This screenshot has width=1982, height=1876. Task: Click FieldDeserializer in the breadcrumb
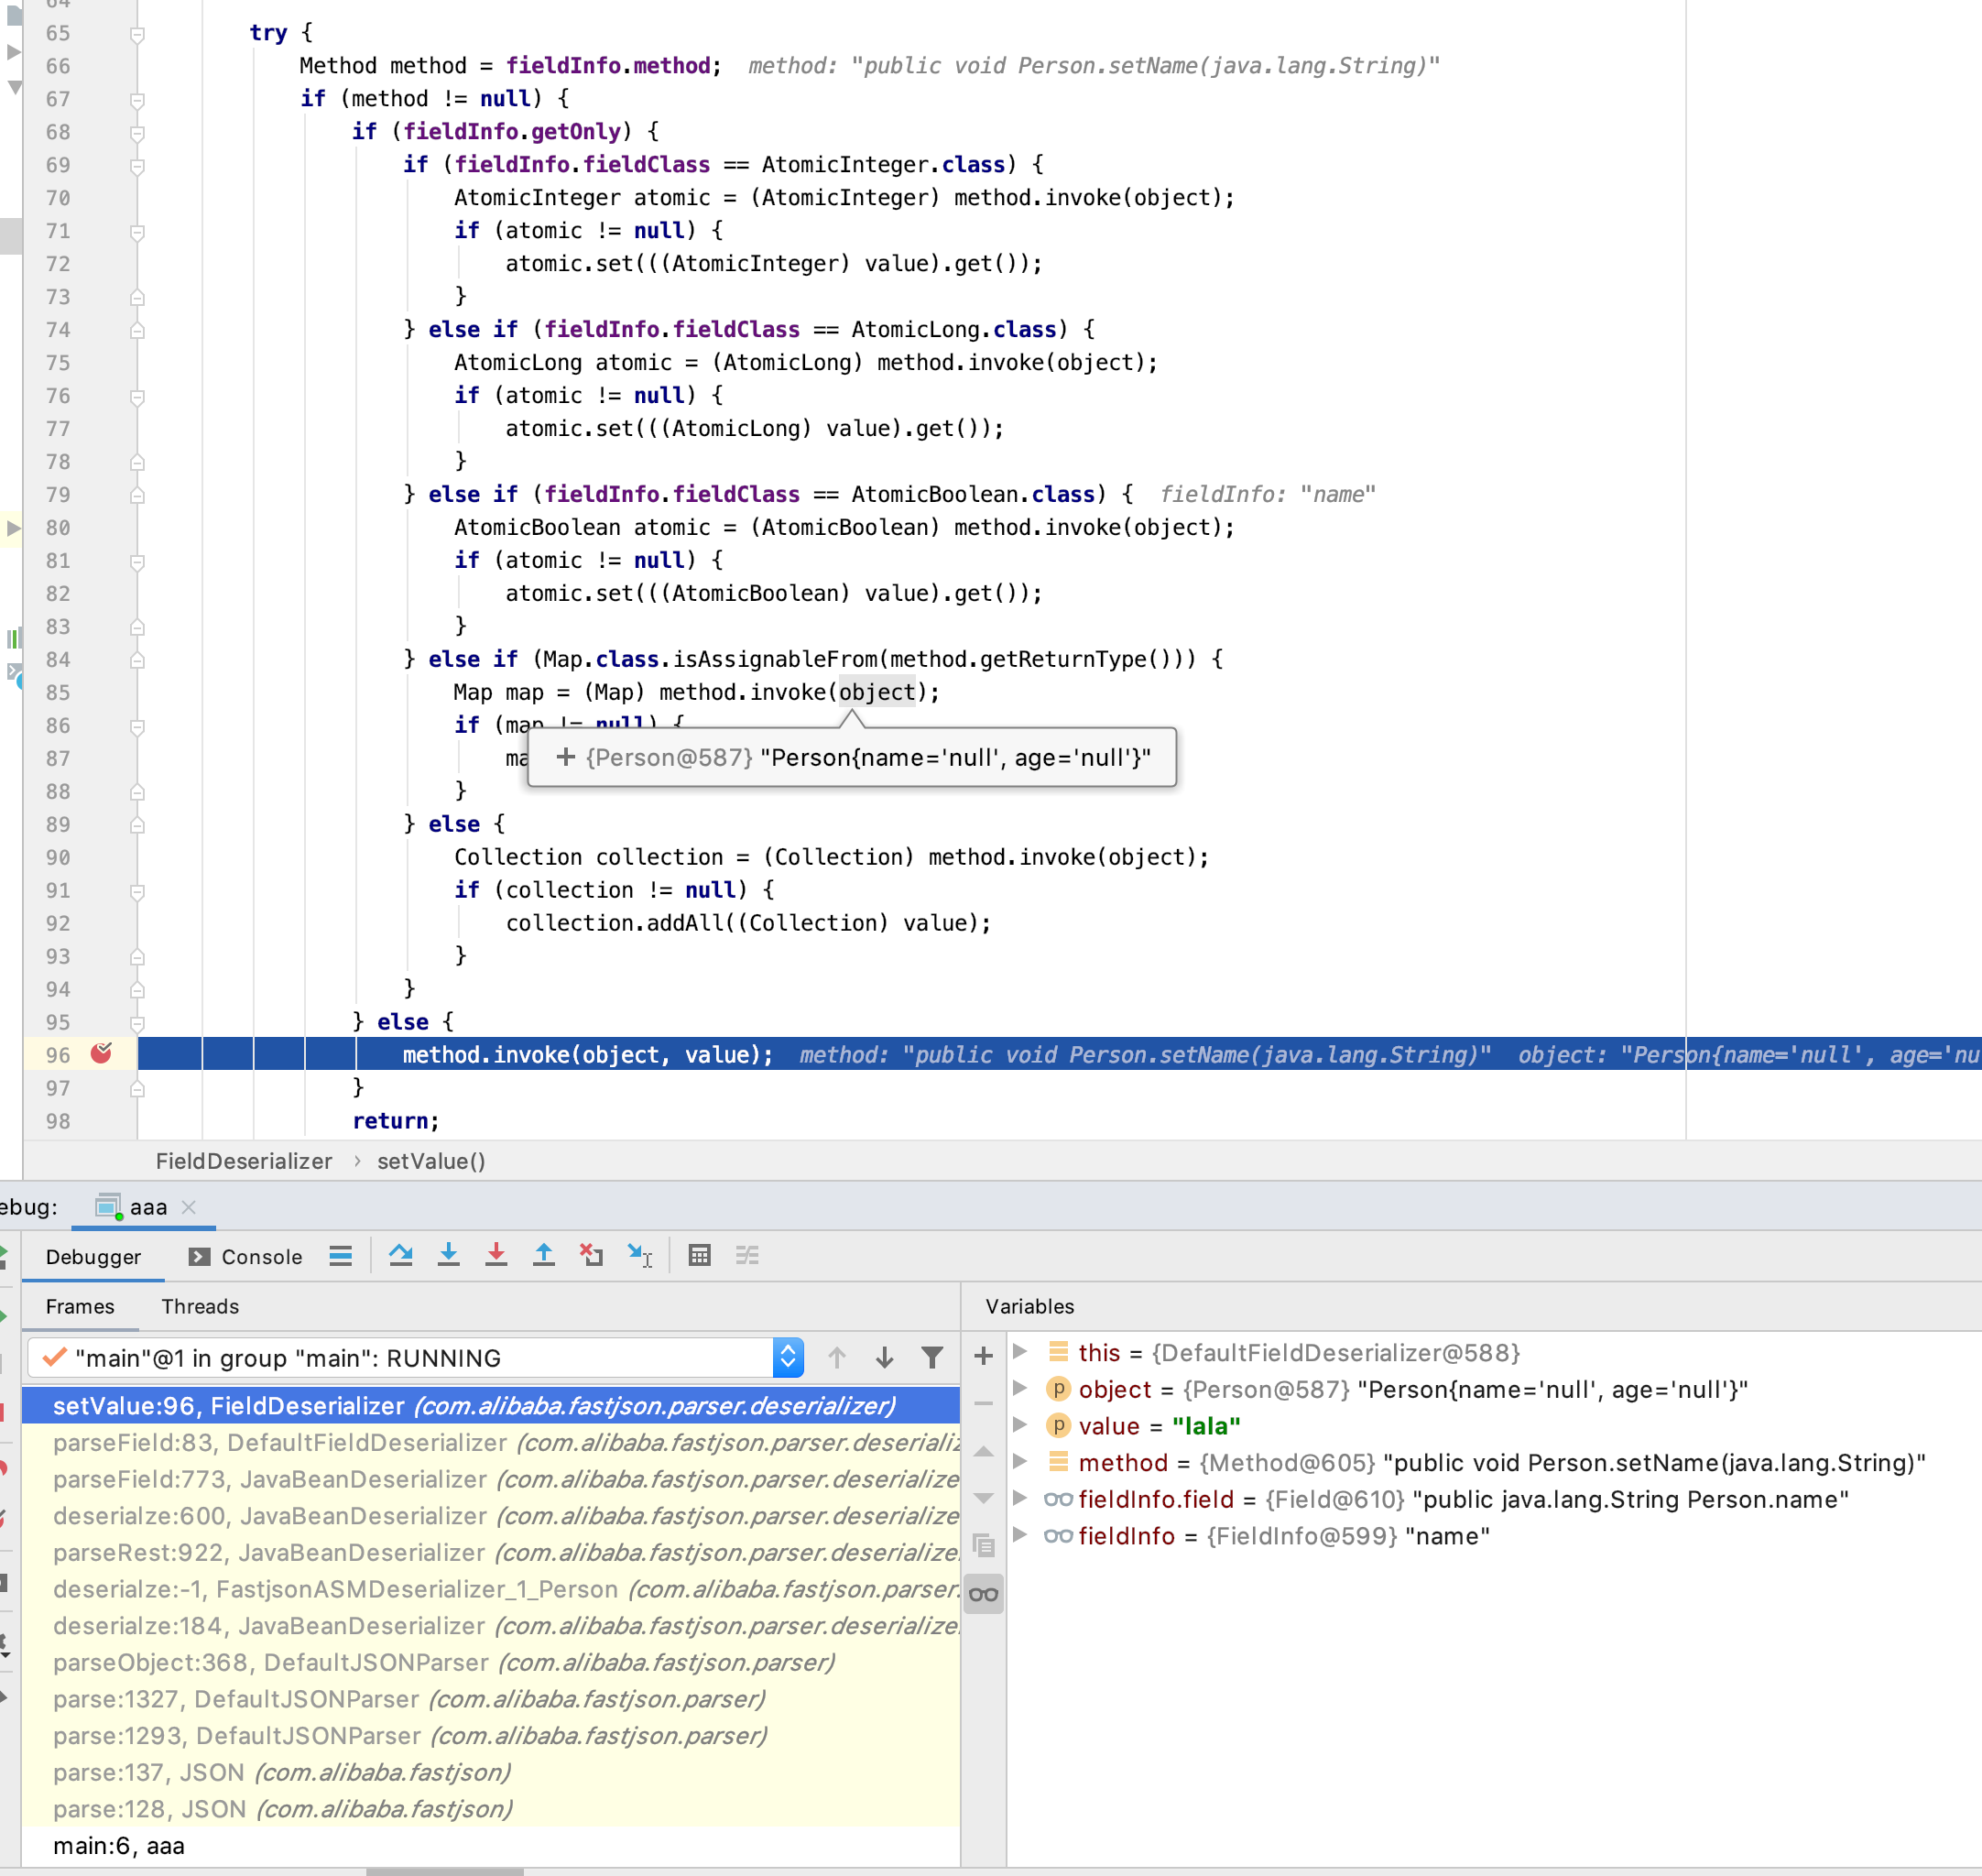[x=244, y=1160]
